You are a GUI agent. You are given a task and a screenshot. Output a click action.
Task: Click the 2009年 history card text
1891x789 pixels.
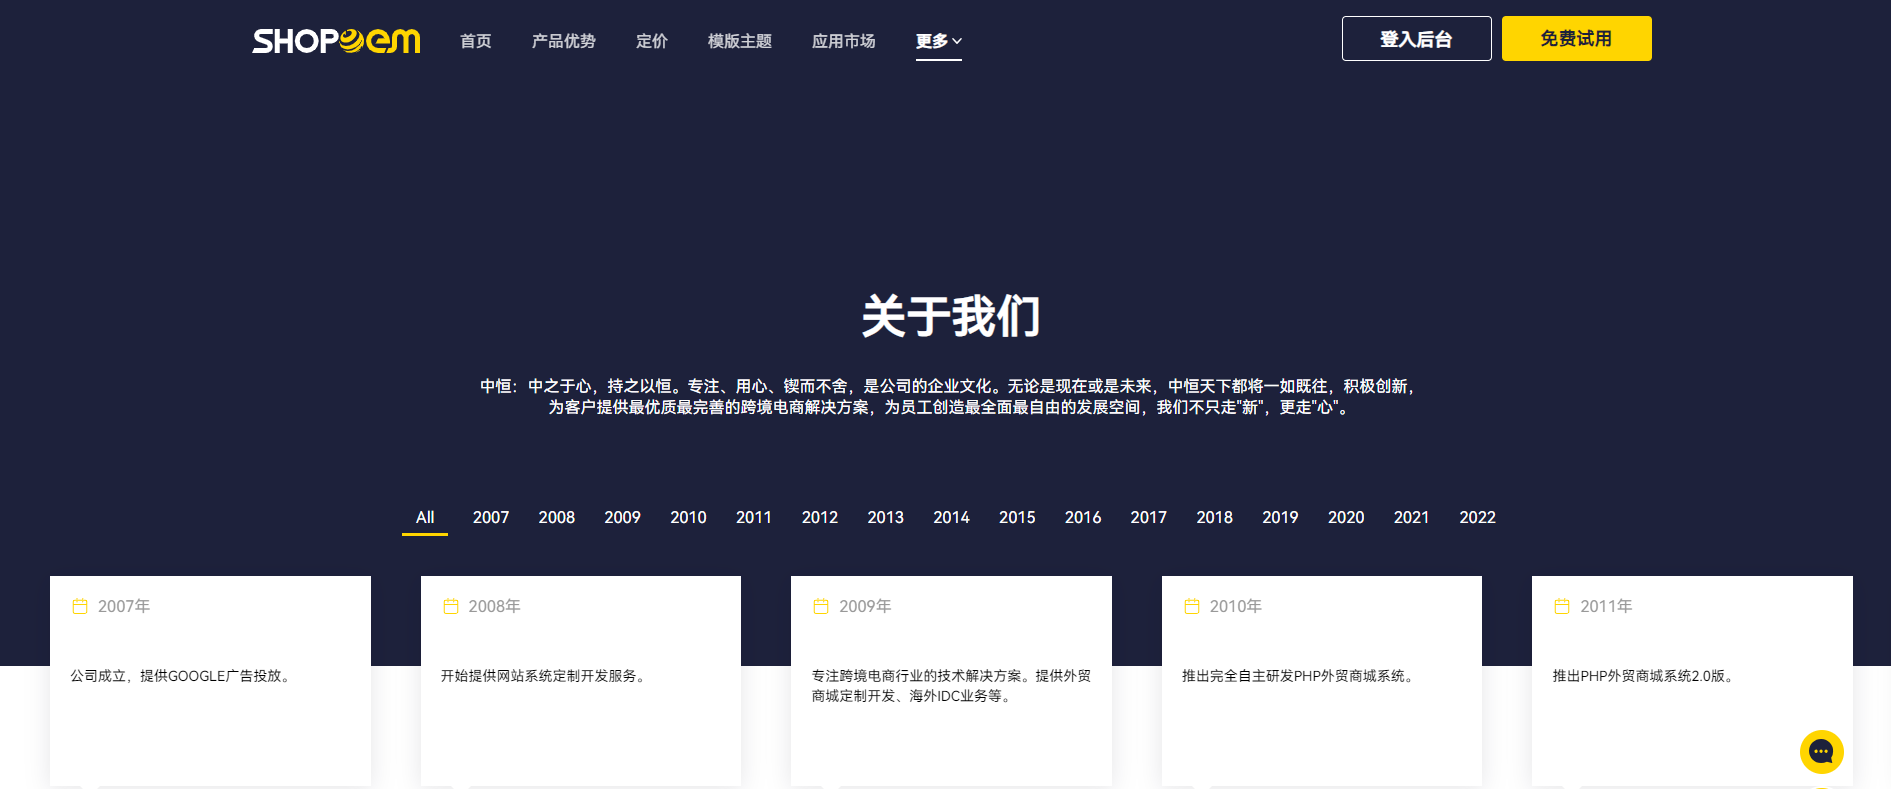click(x=950, y=686)
